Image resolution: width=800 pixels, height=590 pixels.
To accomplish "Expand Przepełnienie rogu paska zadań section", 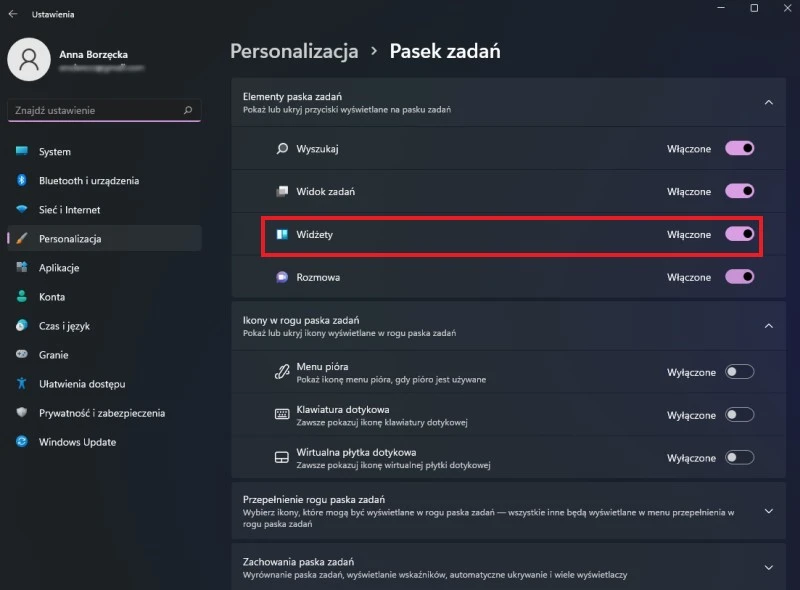I will pyautogui.click(x=768, y=511).
